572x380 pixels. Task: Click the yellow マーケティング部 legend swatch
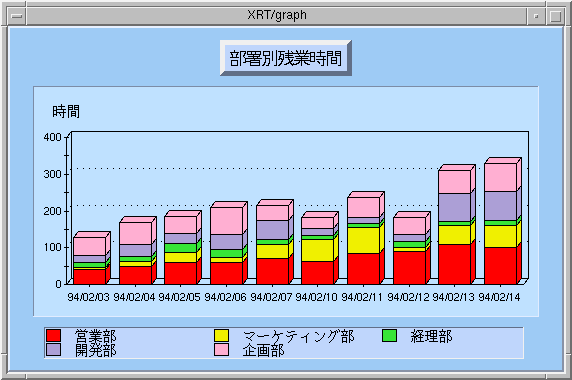click(x=221, y=335)
